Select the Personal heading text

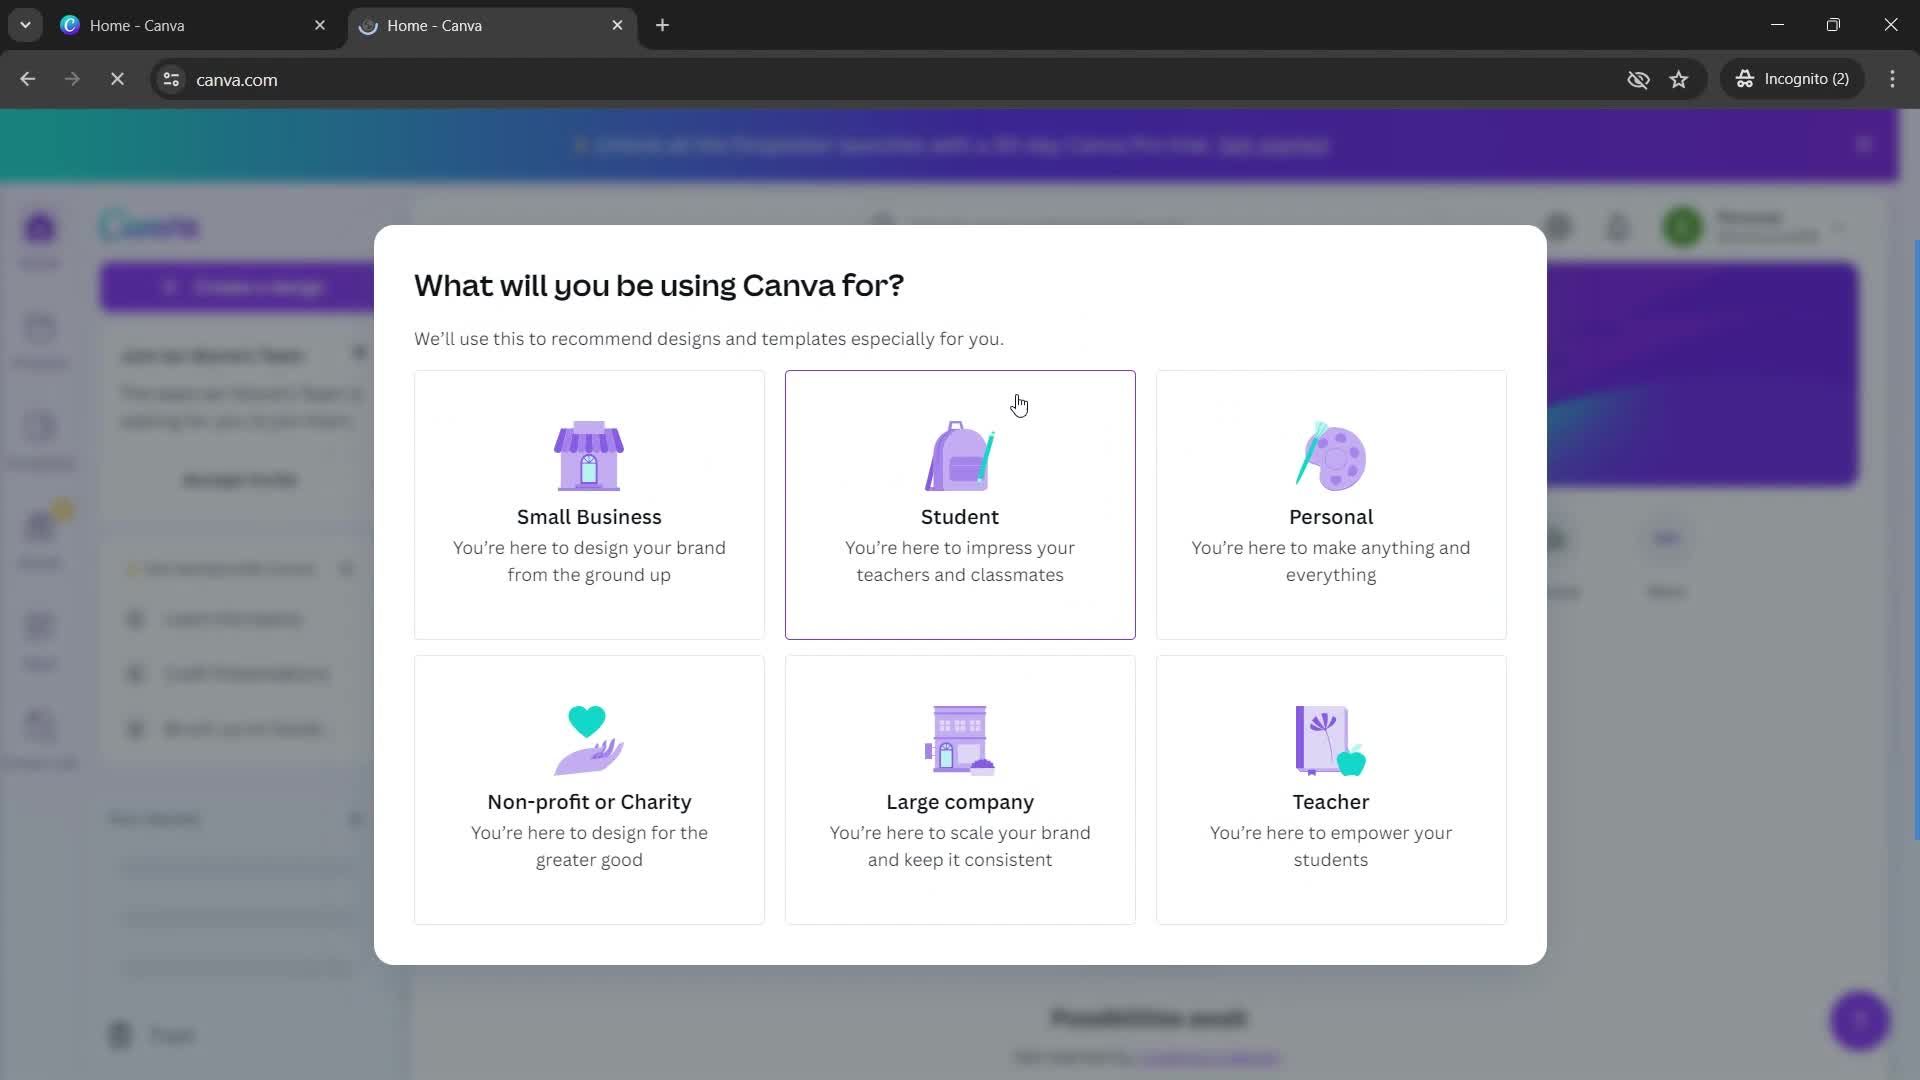tap(1331, 517)
